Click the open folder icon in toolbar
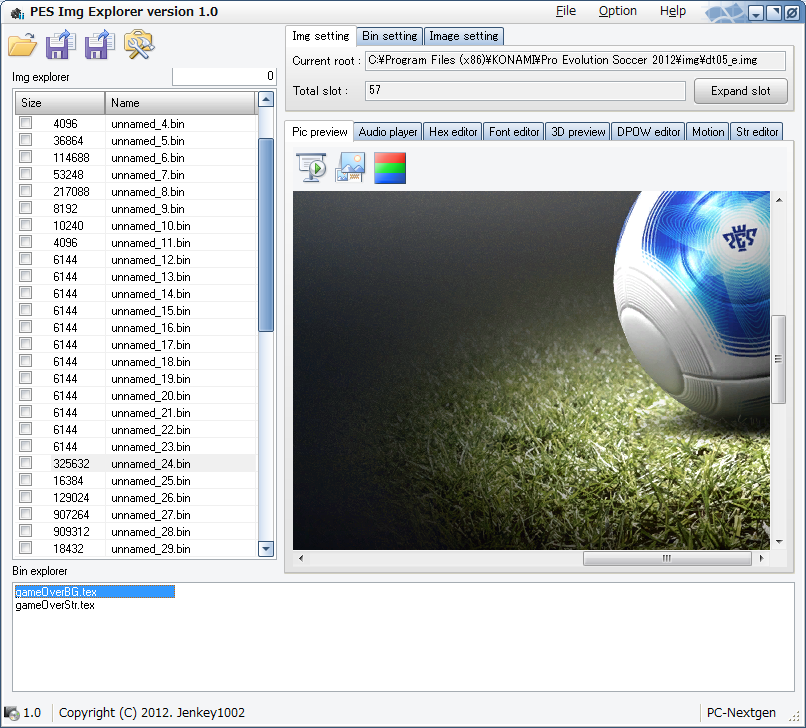 (22, 45)
